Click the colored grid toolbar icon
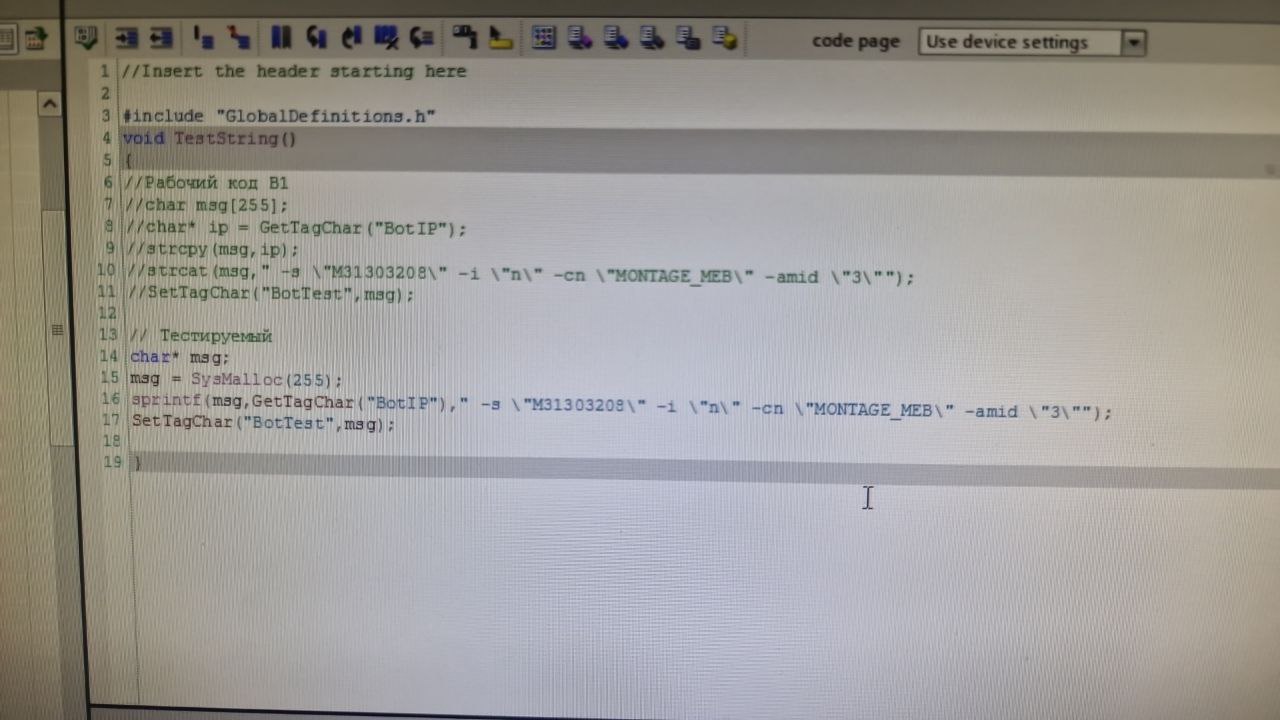1280x720 pixels. 544,38
